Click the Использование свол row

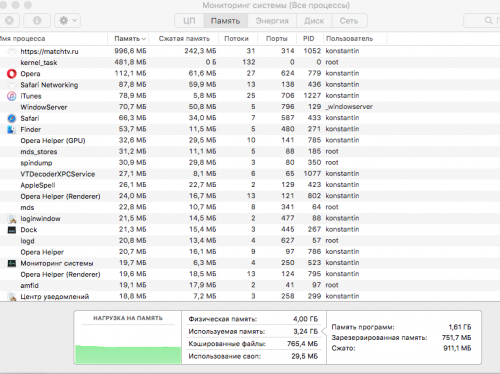point(253,356)
